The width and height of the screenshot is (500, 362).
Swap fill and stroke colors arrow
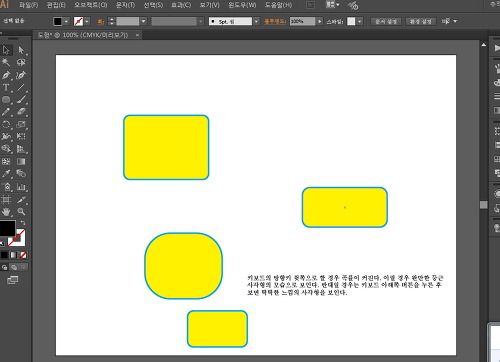pos(23,223)
